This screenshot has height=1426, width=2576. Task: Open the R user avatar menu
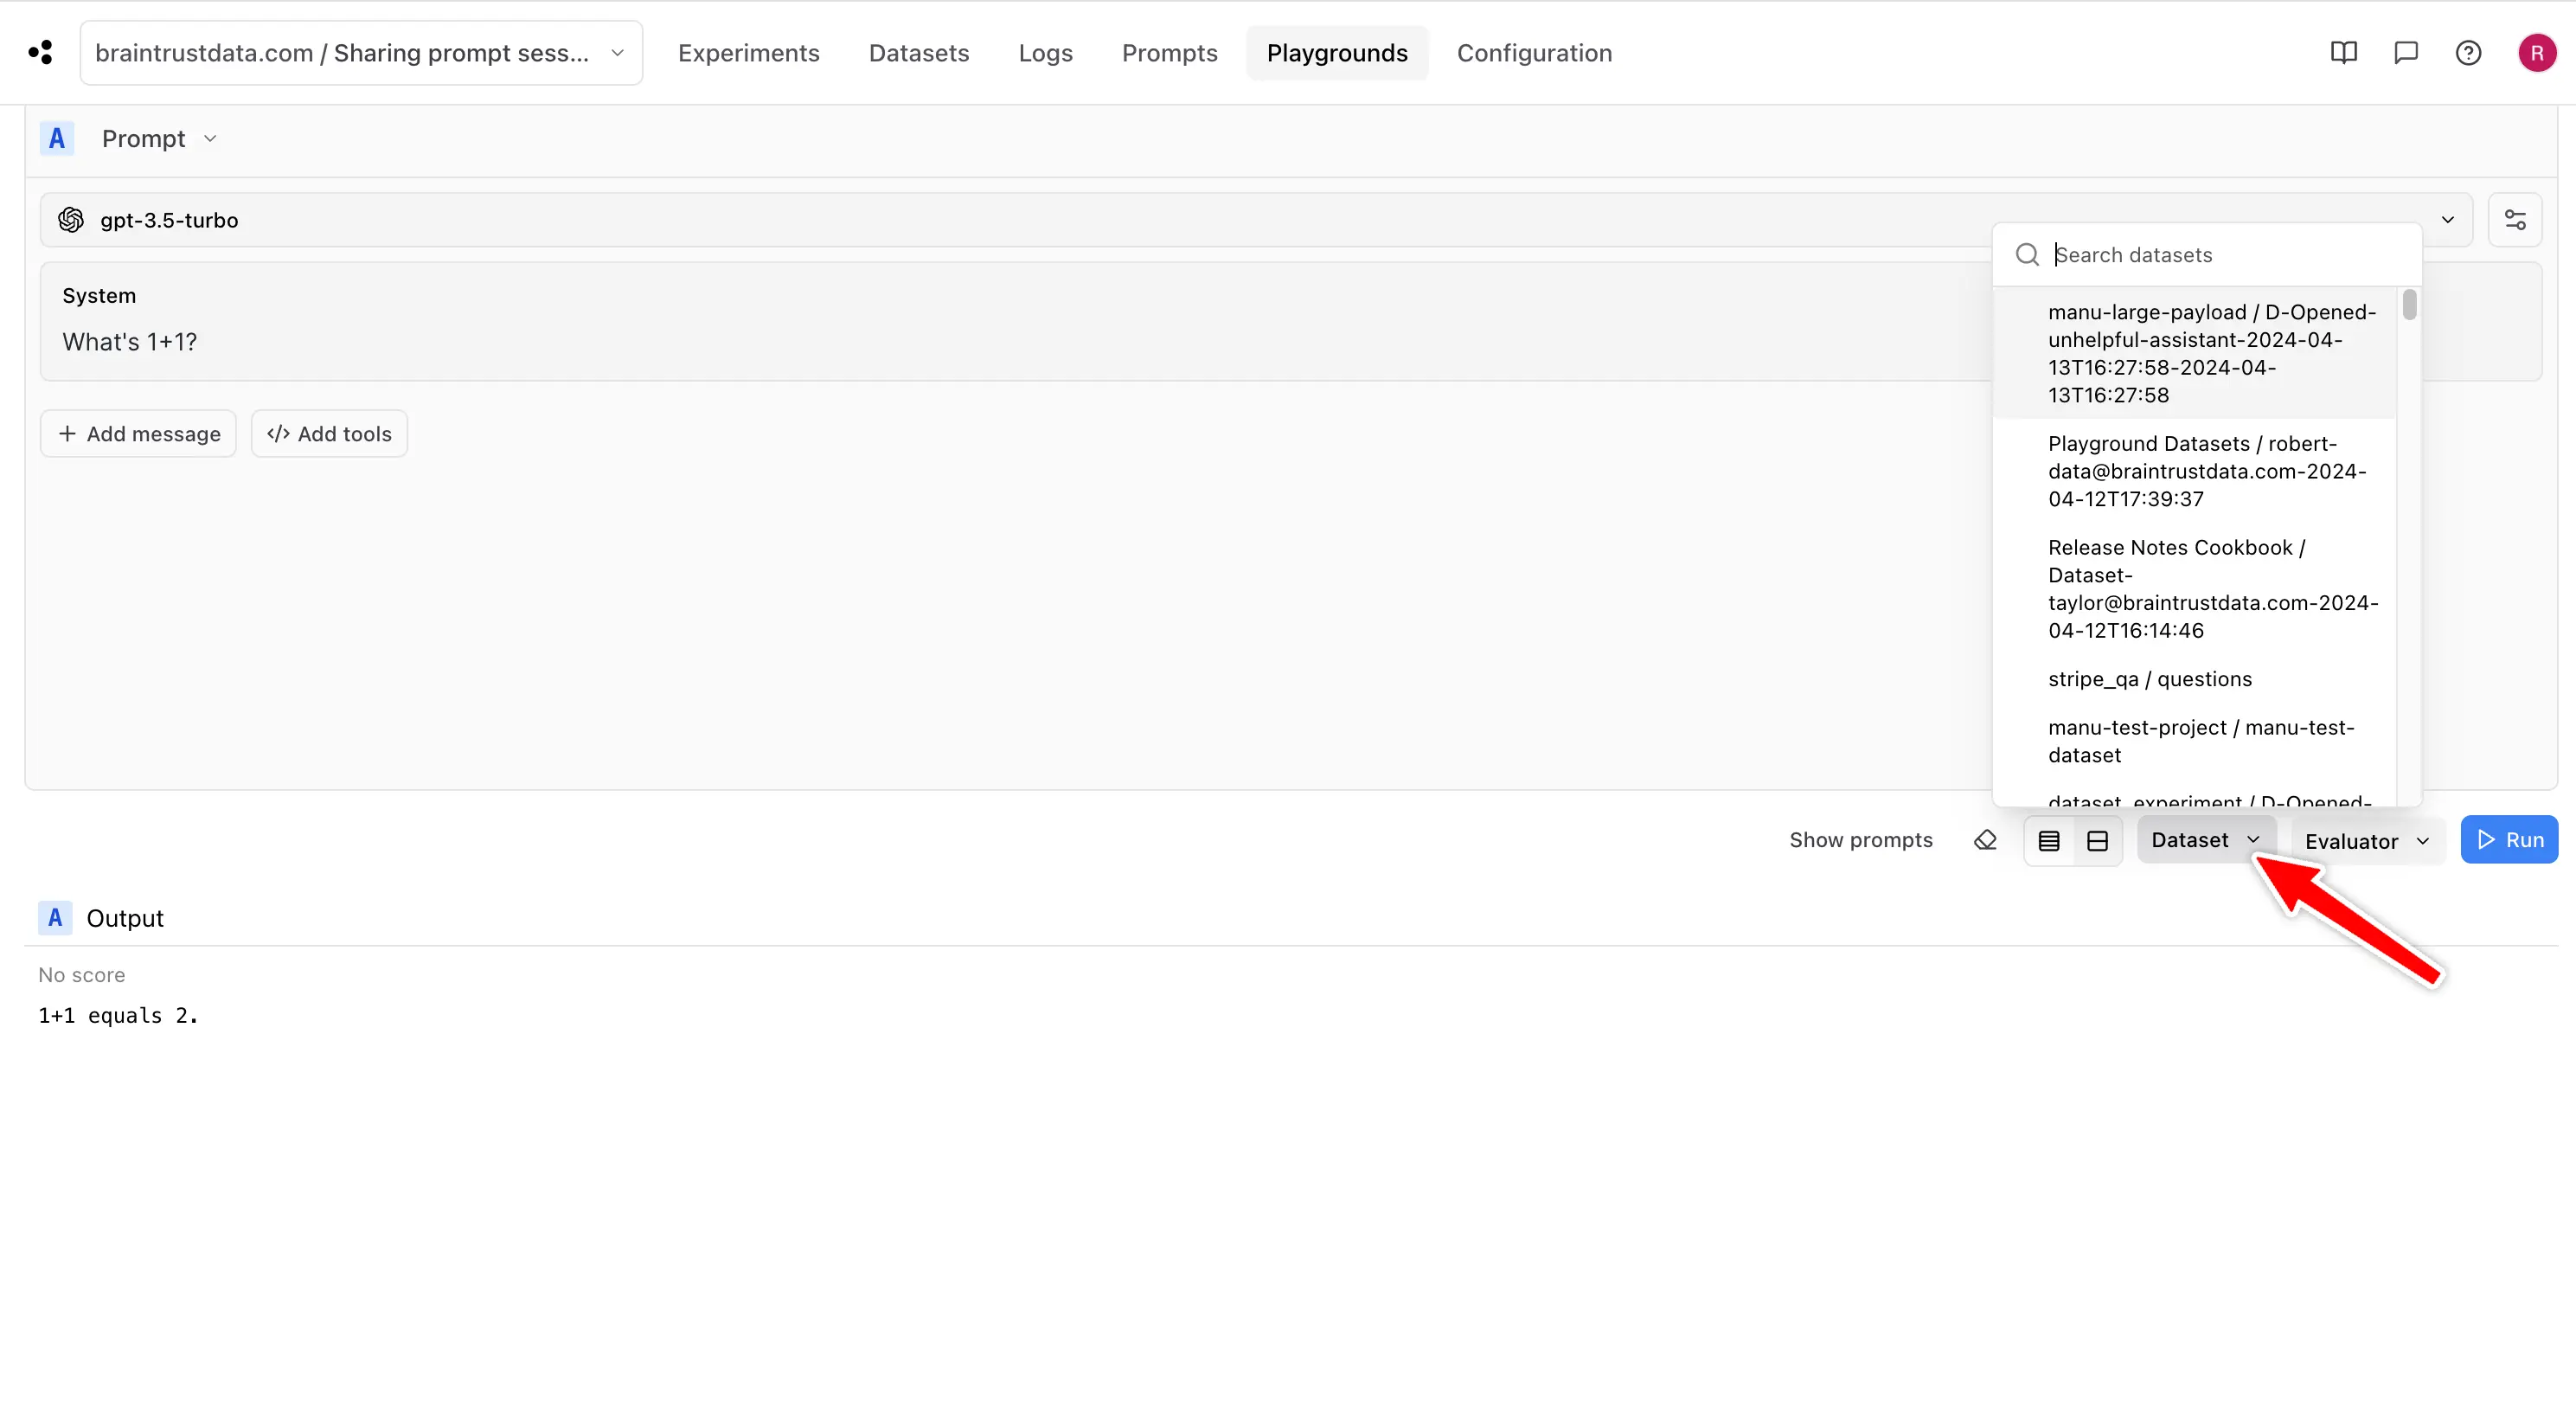2537,52
